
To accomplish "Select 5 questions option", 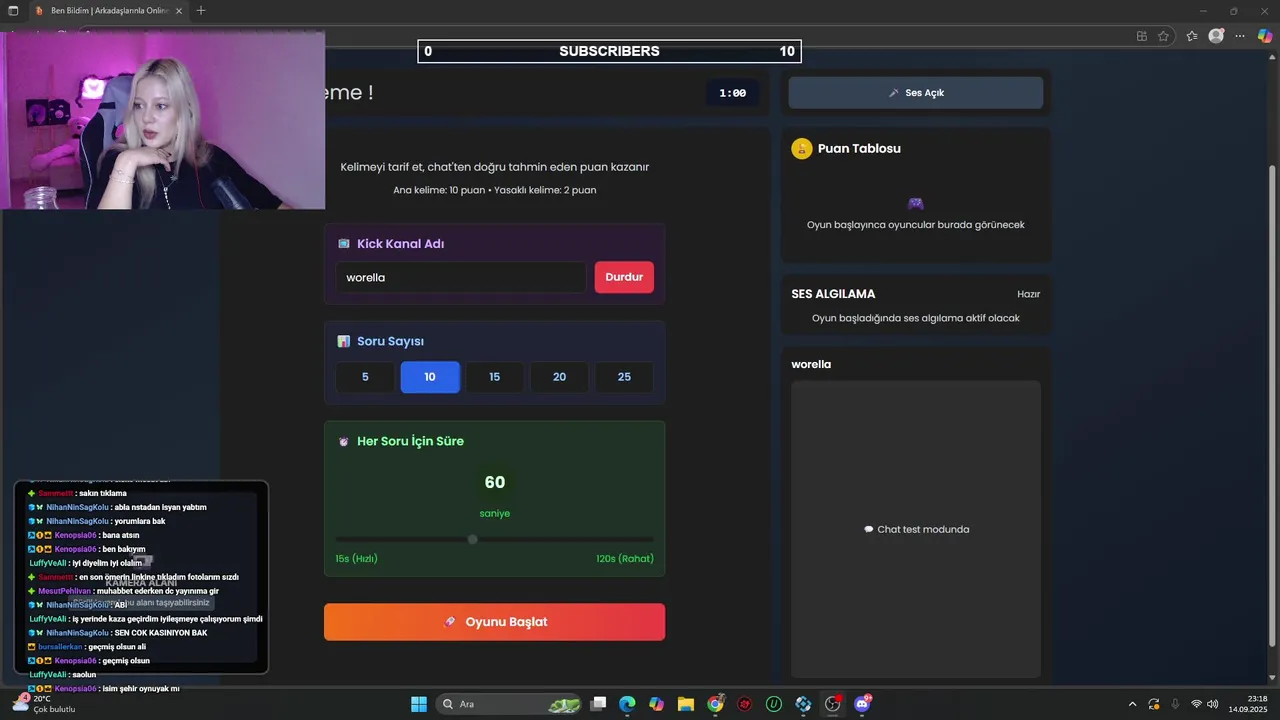I will (x=365, y=377).
